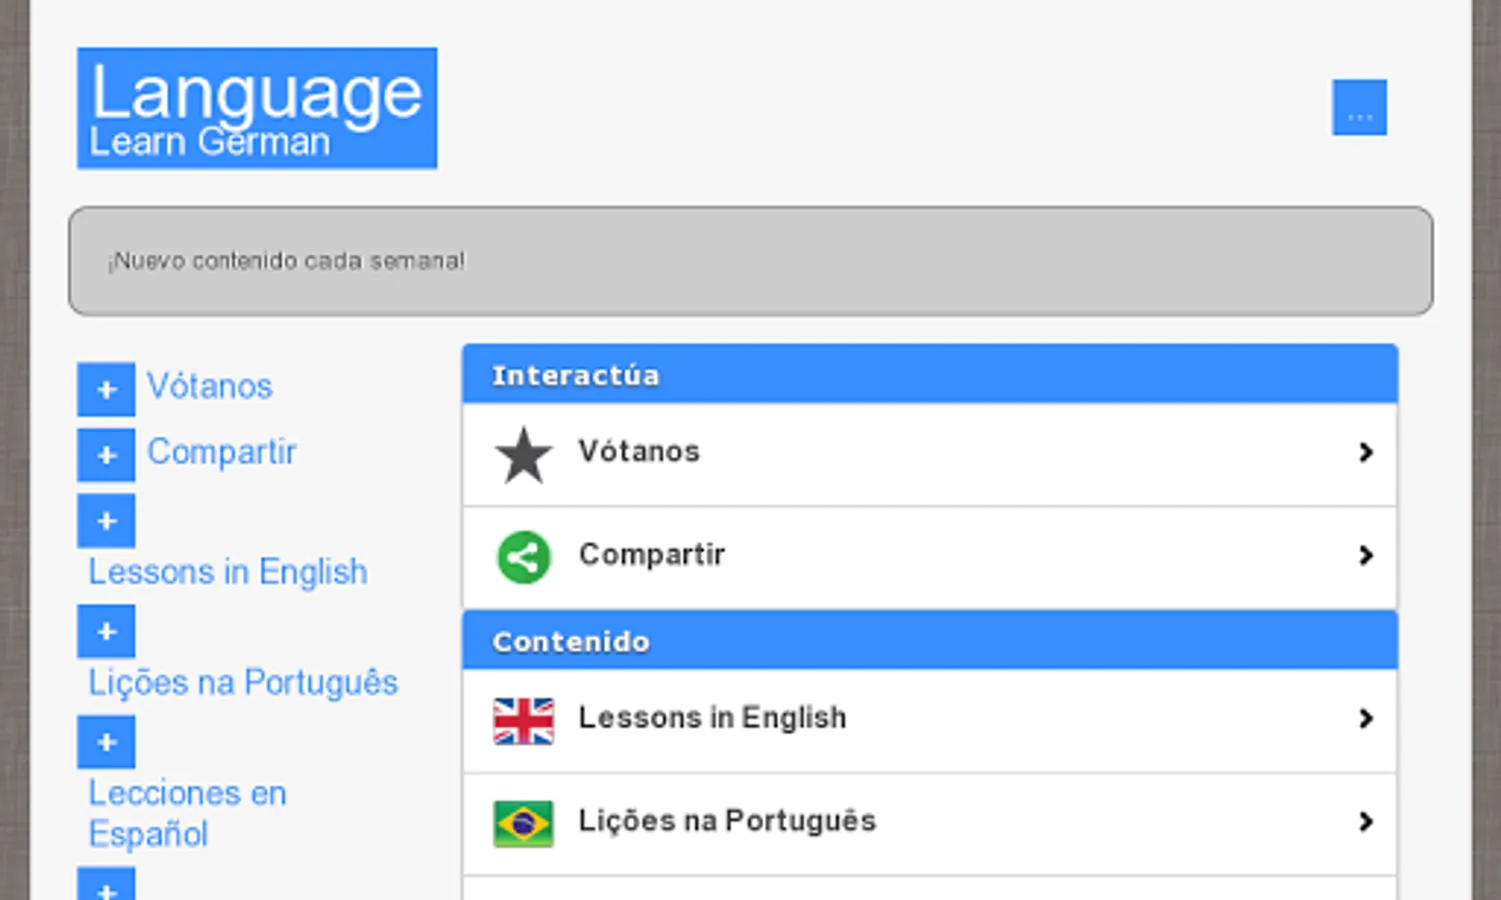The height and width of the screenshot is (900, 1501).
Task: Click the star icon beside Vótanos
Action: [x=523, y=455]
